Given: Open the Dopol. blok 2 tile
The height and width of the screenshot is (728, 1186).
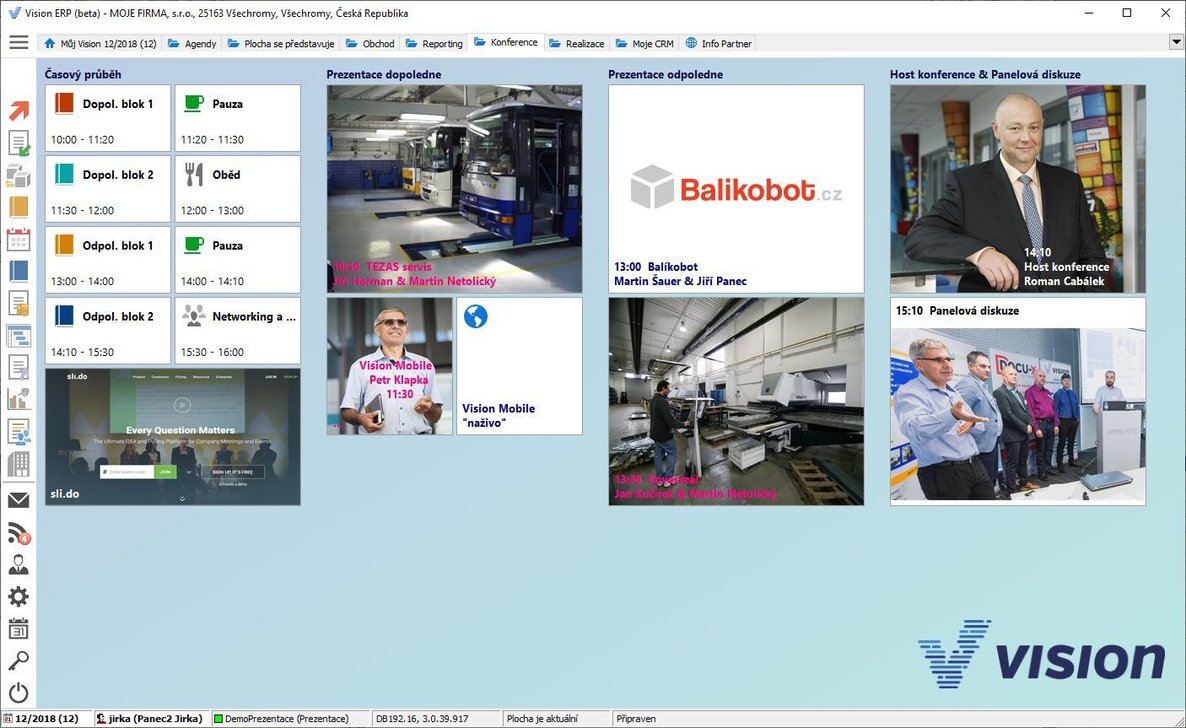Looking at the screenshot, I should coord(108,189).
